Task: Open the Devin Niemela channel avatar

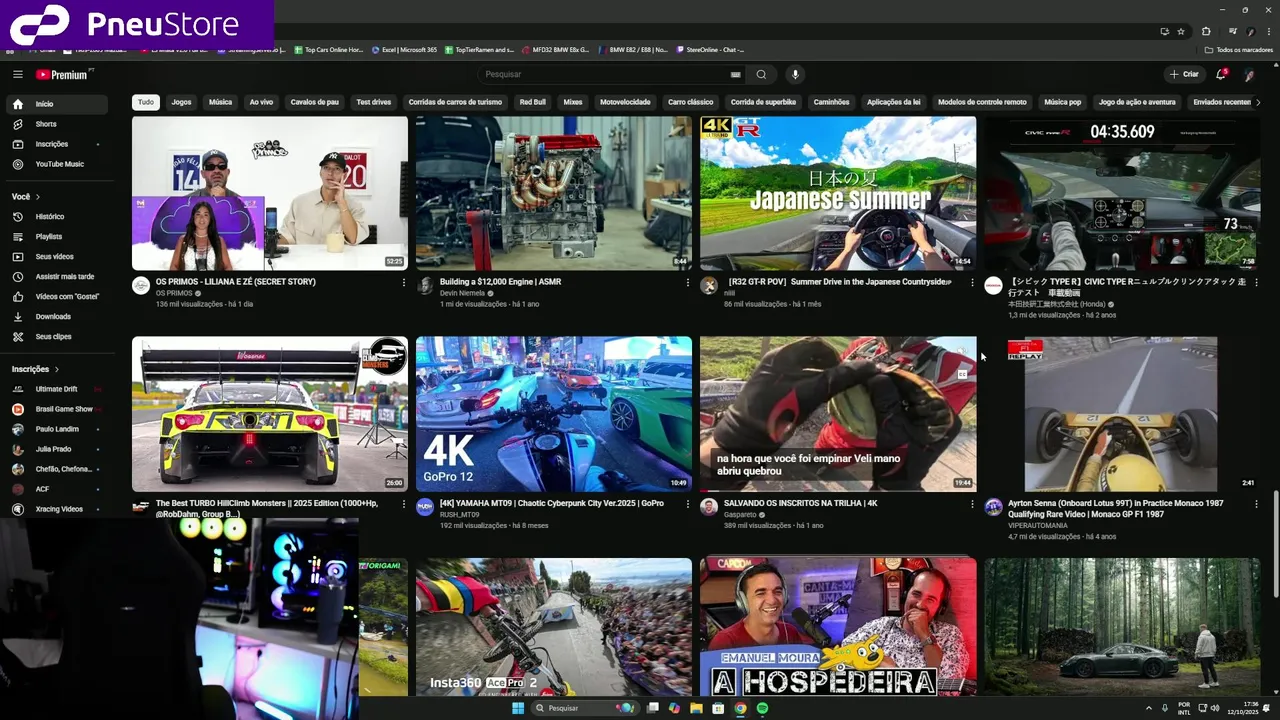Action: [425, 286]
